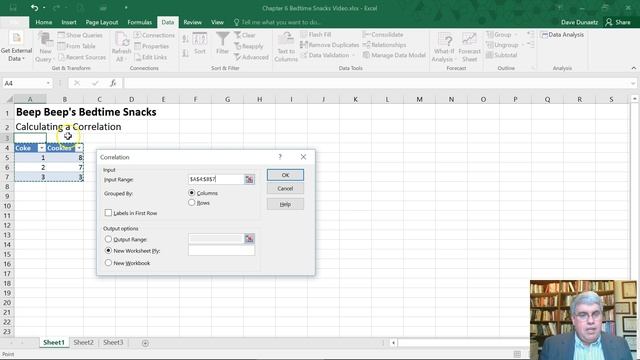Click Data Analysis button
The width and height of the screenshot is (640, 360).
562,35
